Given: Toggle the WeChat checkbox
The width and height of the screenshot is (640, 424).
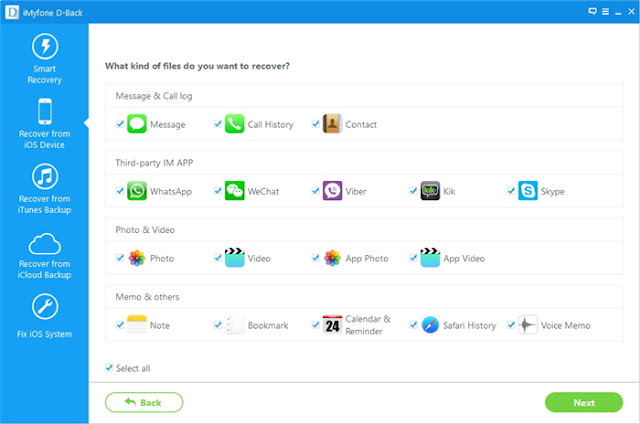Looking at the screenshot, I should [x=218, y=191].
